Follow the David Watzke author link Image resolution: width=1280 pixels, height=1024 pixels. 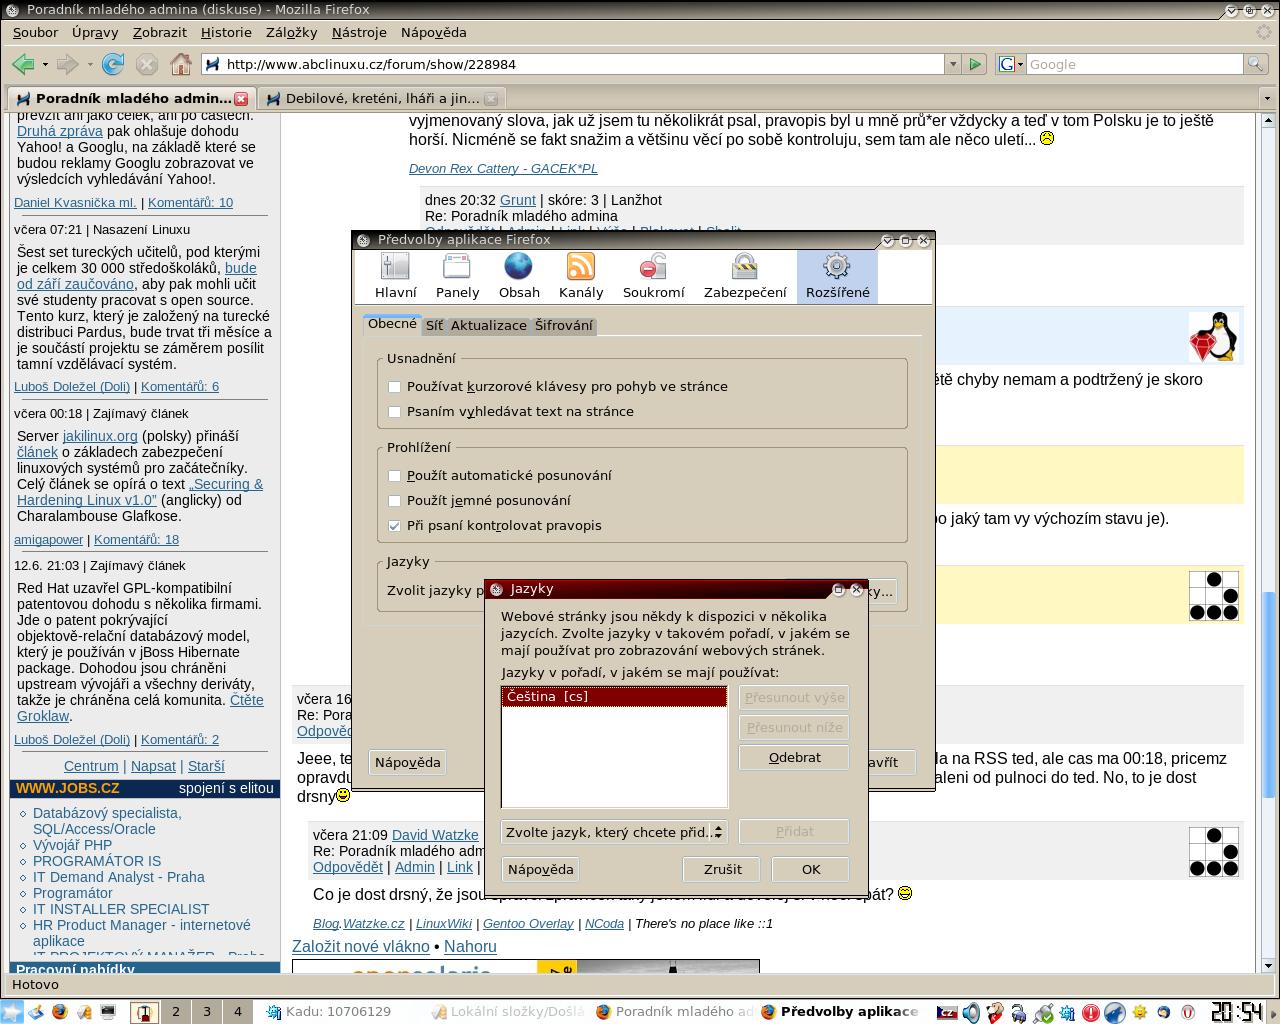pyautogui.click(x=435, y=834)
